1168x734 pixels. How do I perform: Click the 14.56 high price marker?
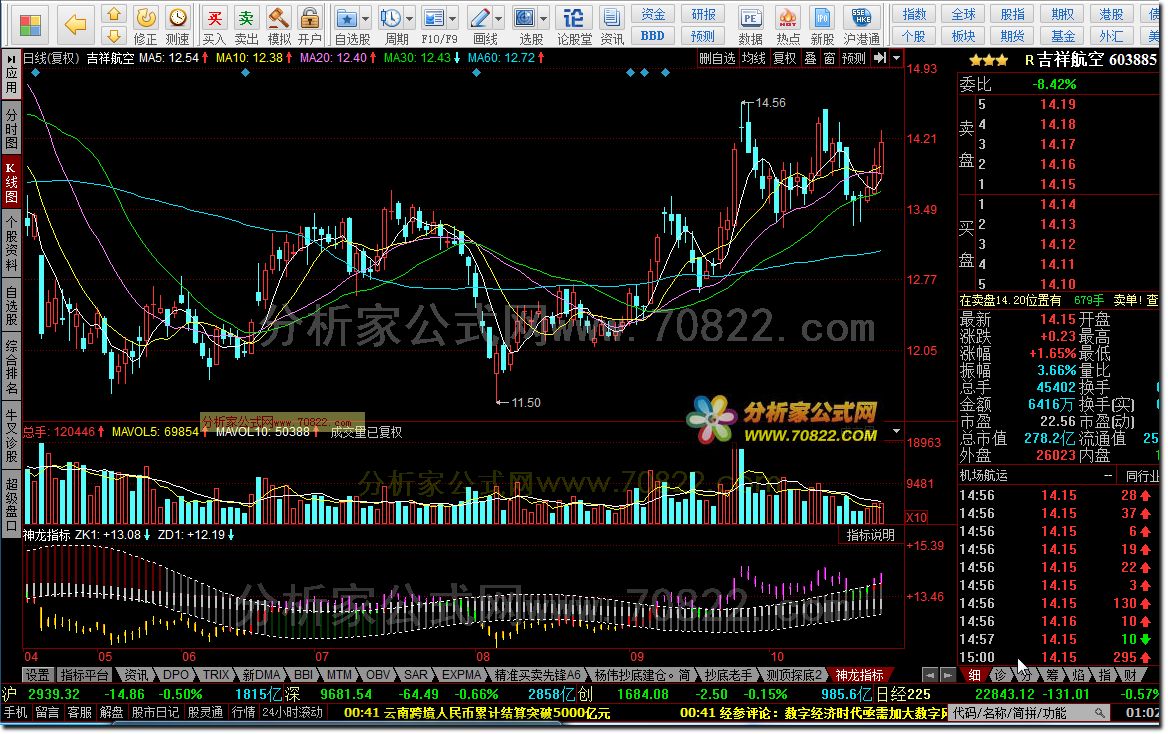pyautogui.click(x=770, y=103)
